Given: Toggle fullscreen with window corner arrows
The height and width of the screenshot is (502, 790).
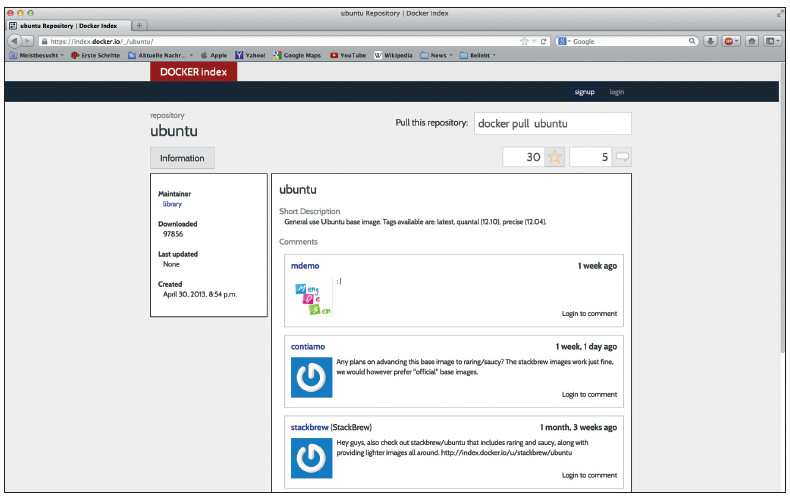Looking at the screenshot, I should point(780,14).
